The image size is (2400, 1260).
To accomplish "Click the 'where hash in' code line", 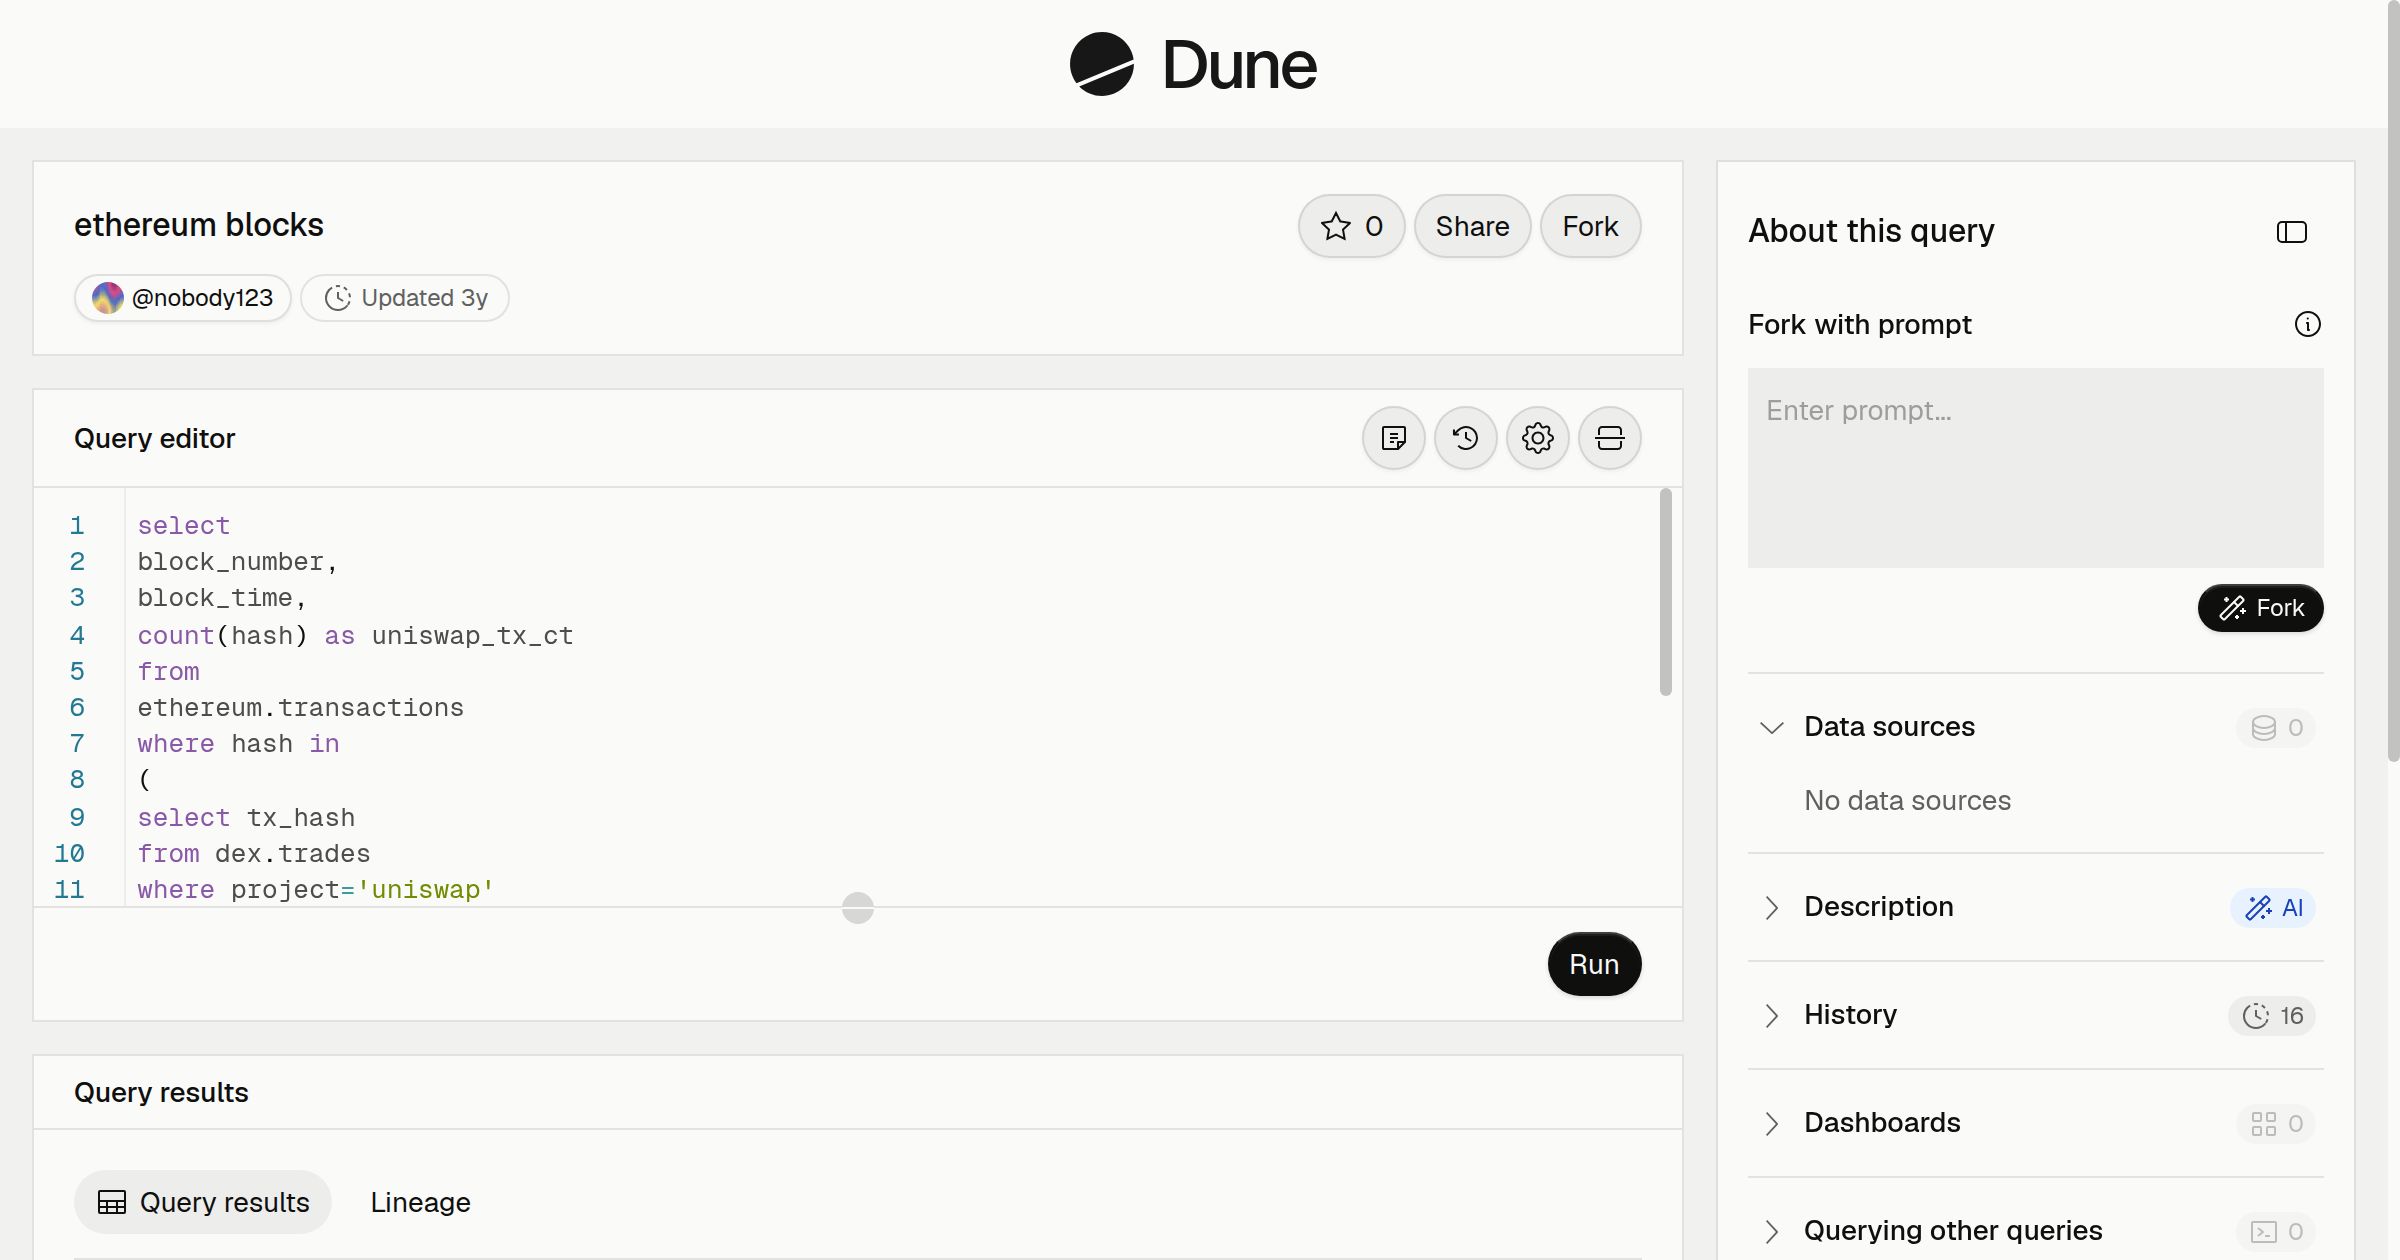I will tap(238, 744).
